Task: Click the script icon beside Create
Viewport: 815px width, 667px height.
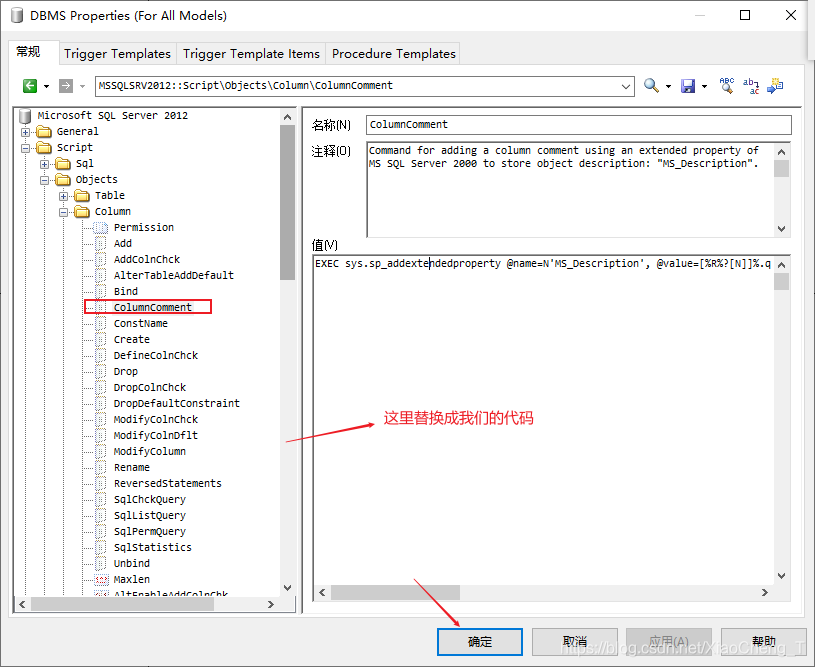Action: [x=101, y=339]
